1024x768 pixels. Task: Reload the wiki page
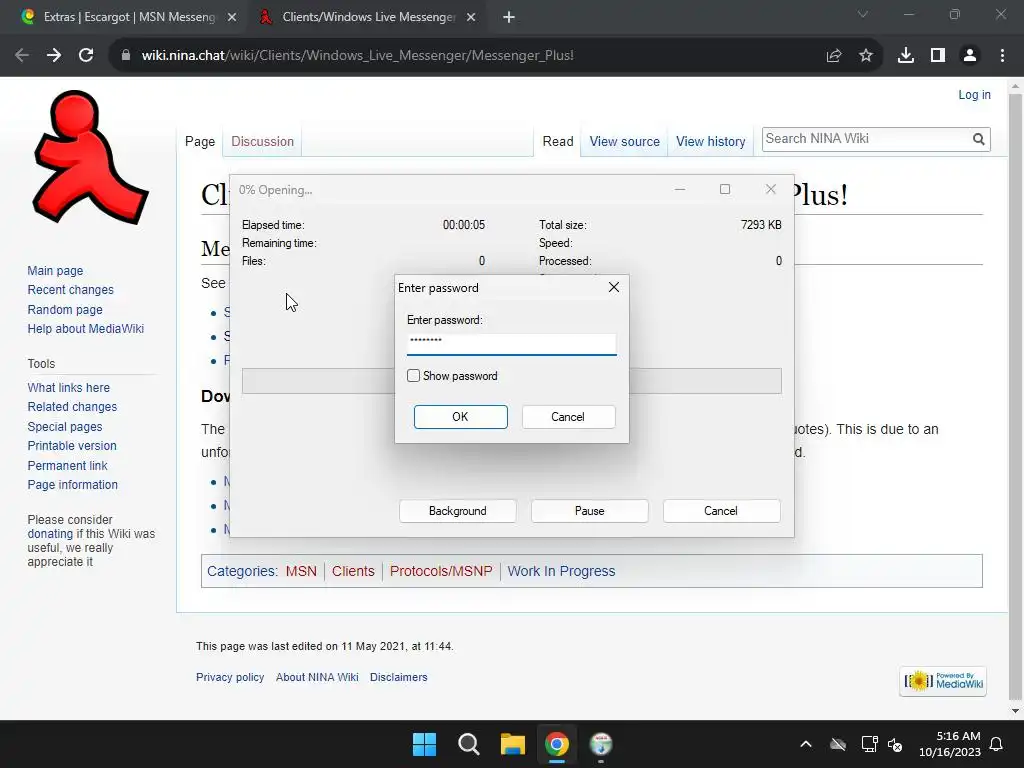tap(86, 56)
